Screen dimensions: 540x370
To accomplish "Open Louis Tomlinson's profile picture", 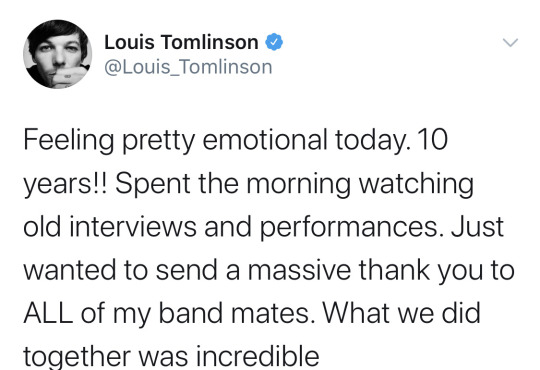I will (x=58, y=54).
